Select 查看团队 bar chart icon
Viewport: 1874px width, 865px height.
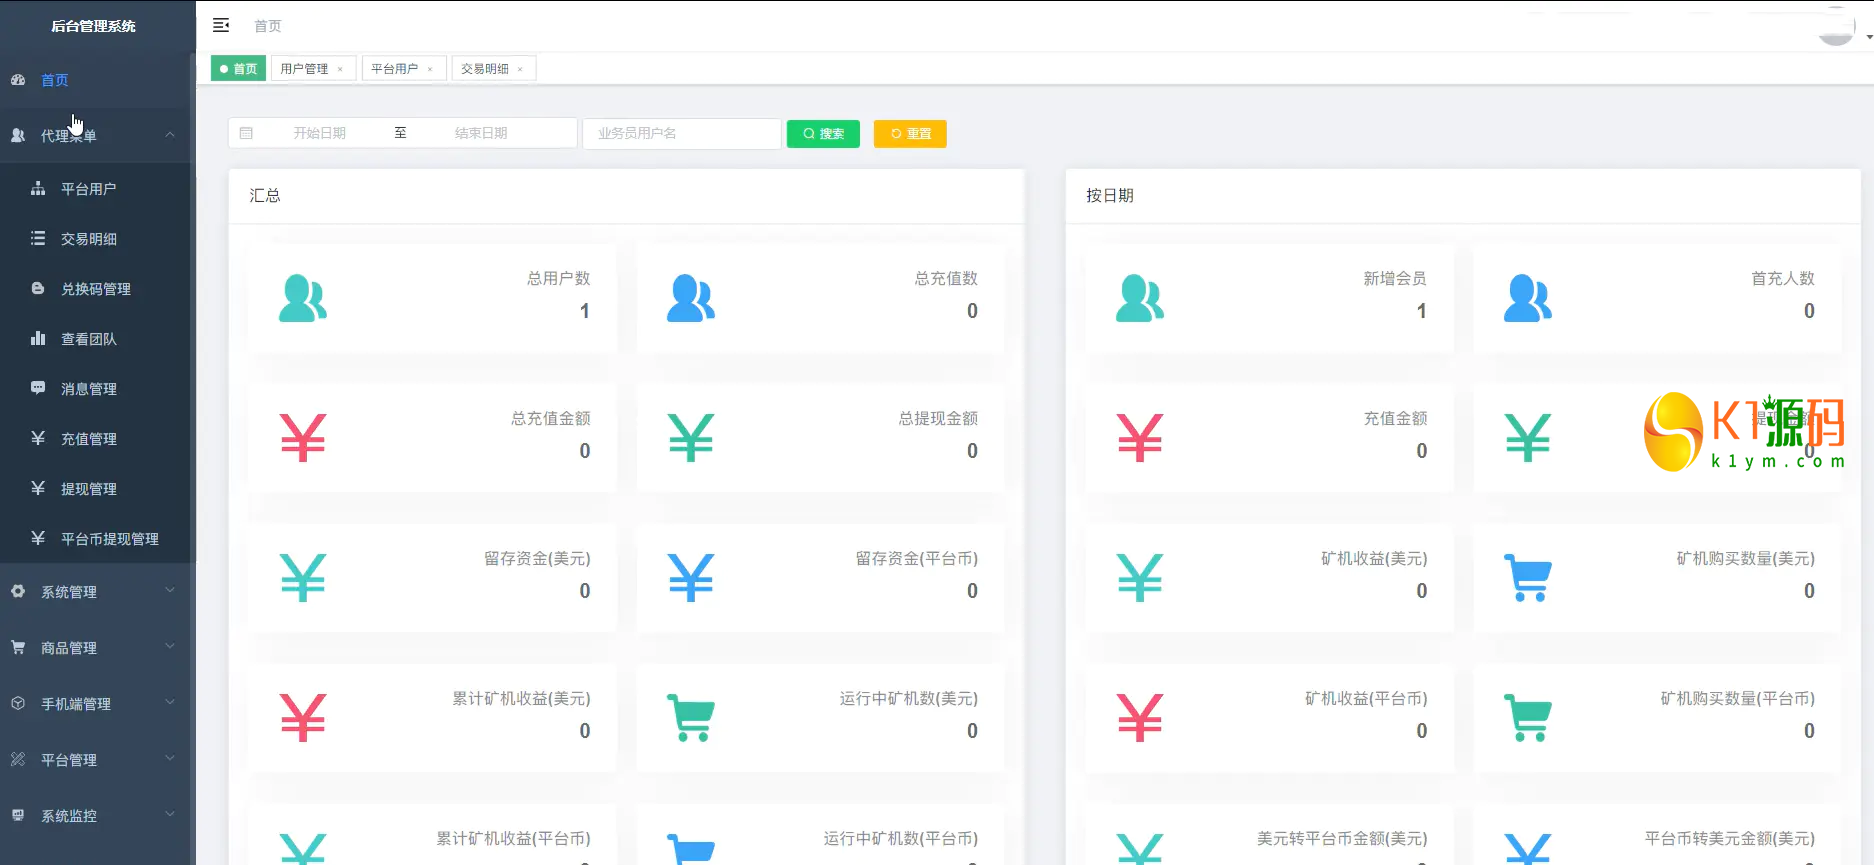(38, 339)
